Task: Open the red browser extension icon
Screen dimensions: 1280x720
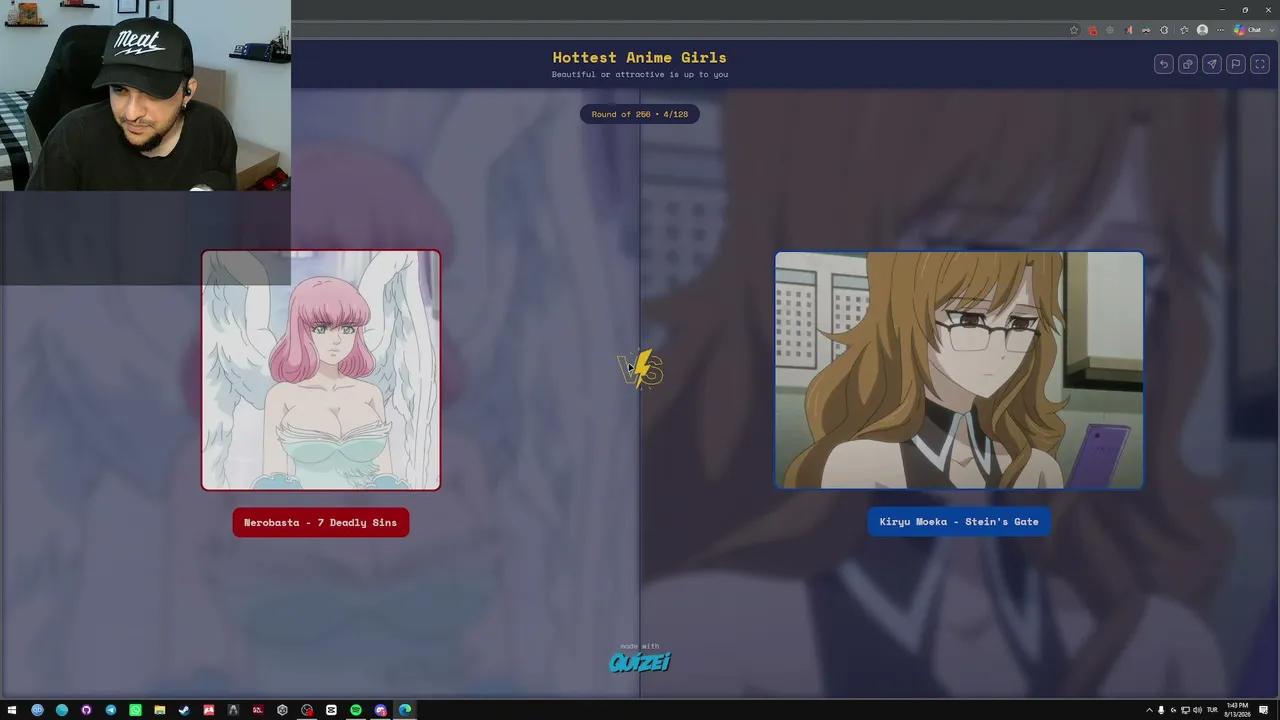Action: pyautogui.click(x=1092, y=30)
